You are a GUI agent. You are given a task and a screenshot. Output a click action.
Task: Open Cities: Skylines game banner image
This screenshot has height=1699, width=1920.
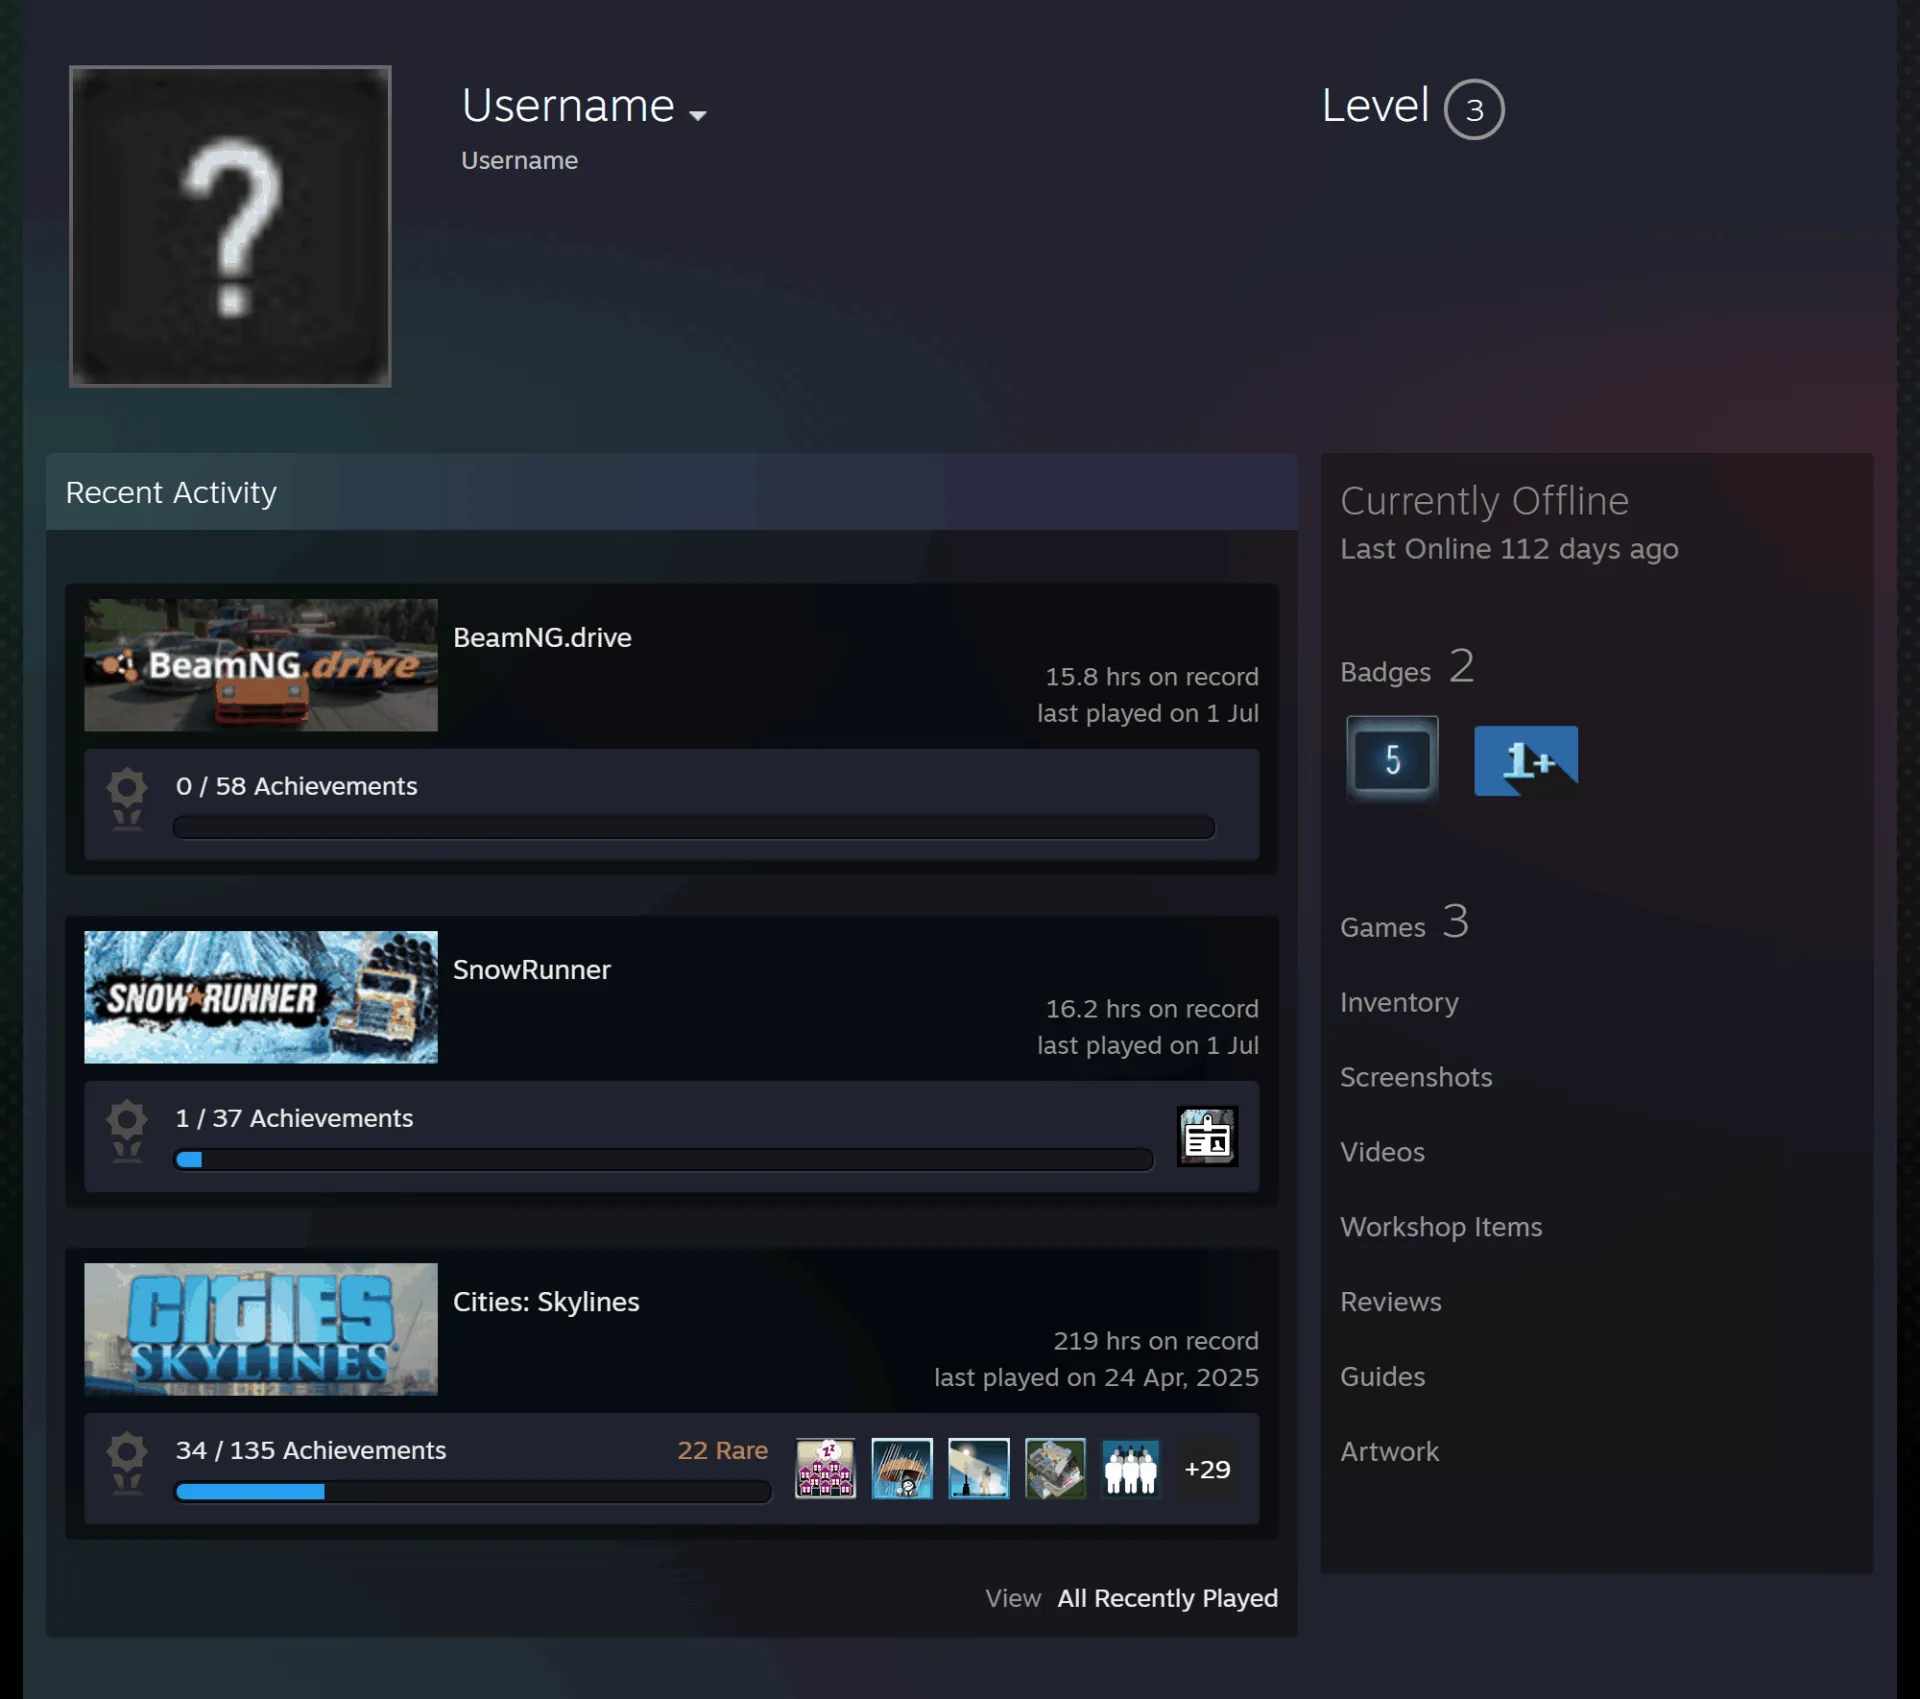(261, 1329)
